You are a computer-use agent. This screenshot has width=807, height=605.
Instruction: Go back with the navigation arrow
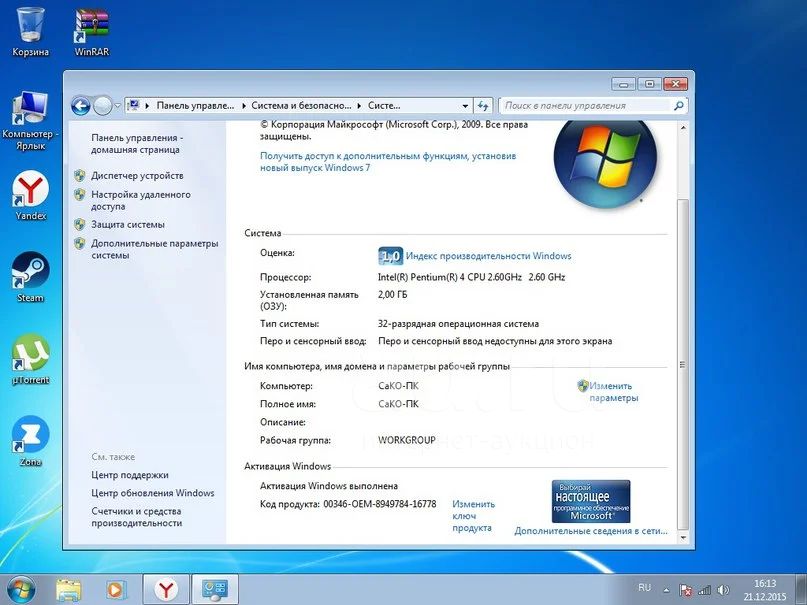[x=81, y=106]
